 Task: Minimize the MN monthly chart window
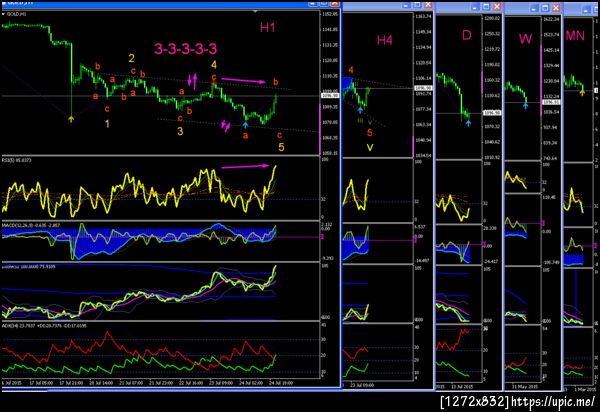click(586, 10)
